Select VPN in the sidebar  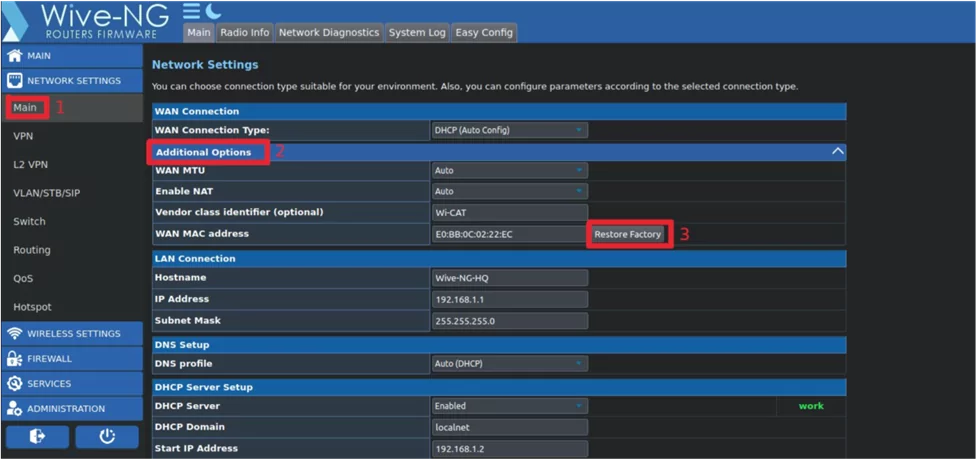23,136
